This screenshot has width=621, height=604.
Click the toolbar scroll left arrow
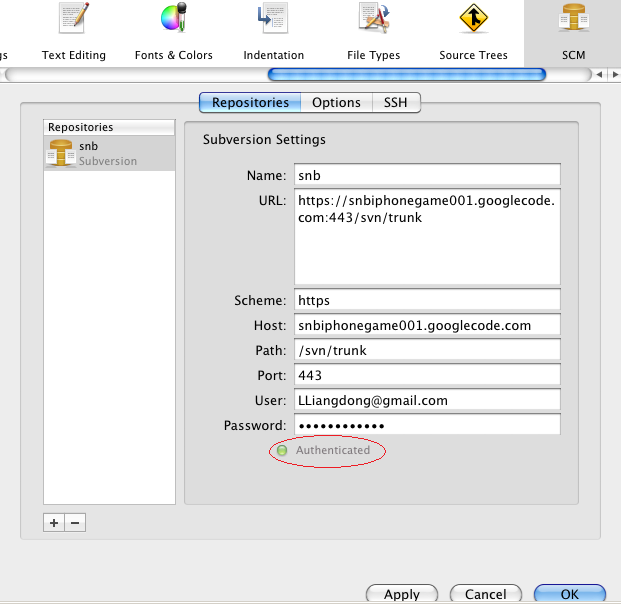click(599, 74)
